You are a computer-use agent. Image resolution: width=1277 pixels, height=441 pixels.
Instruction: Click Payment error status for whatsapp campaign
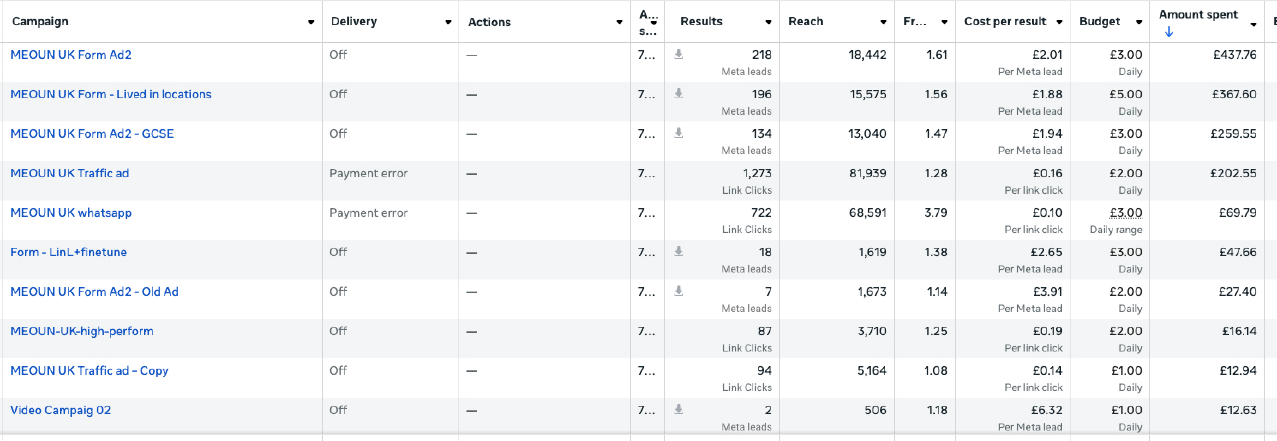point(368,212)
